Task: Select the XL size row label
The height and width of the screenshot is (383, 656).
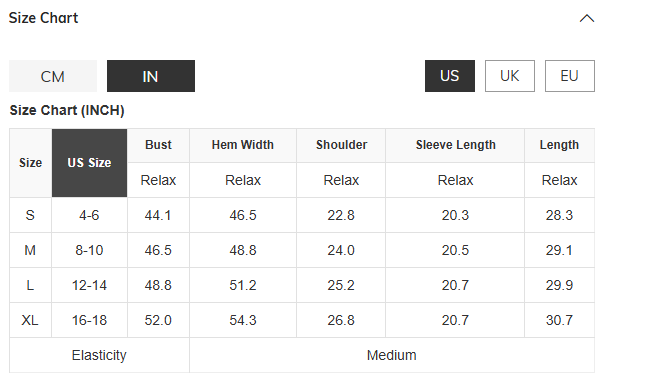Action: [x=30, y=321]
